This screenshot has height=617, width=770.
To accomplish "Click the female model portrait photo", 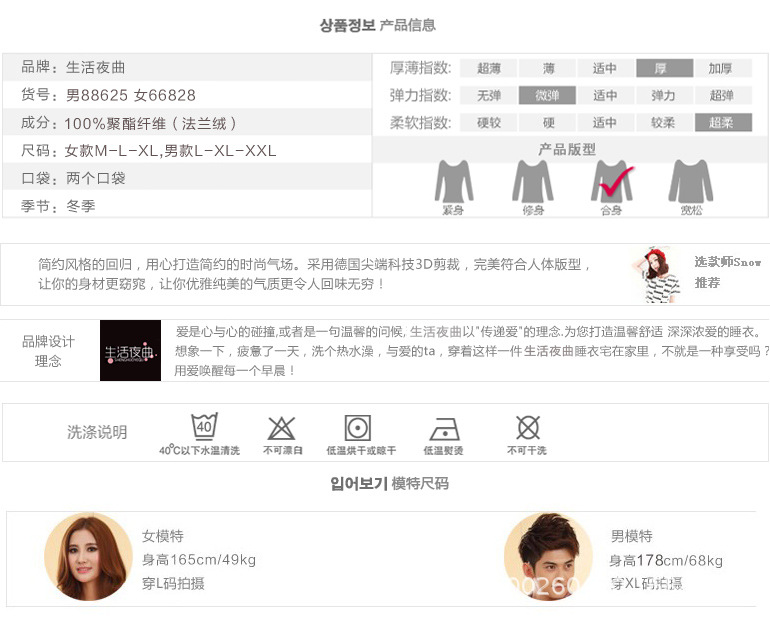I will coord(88,557).
